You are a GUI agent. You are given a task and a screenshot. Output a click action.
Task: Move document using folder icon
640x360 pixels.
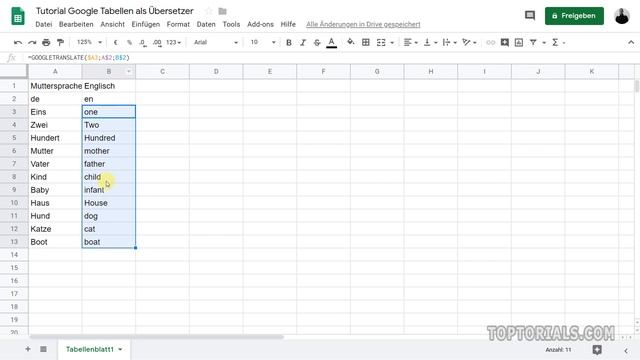222,11
